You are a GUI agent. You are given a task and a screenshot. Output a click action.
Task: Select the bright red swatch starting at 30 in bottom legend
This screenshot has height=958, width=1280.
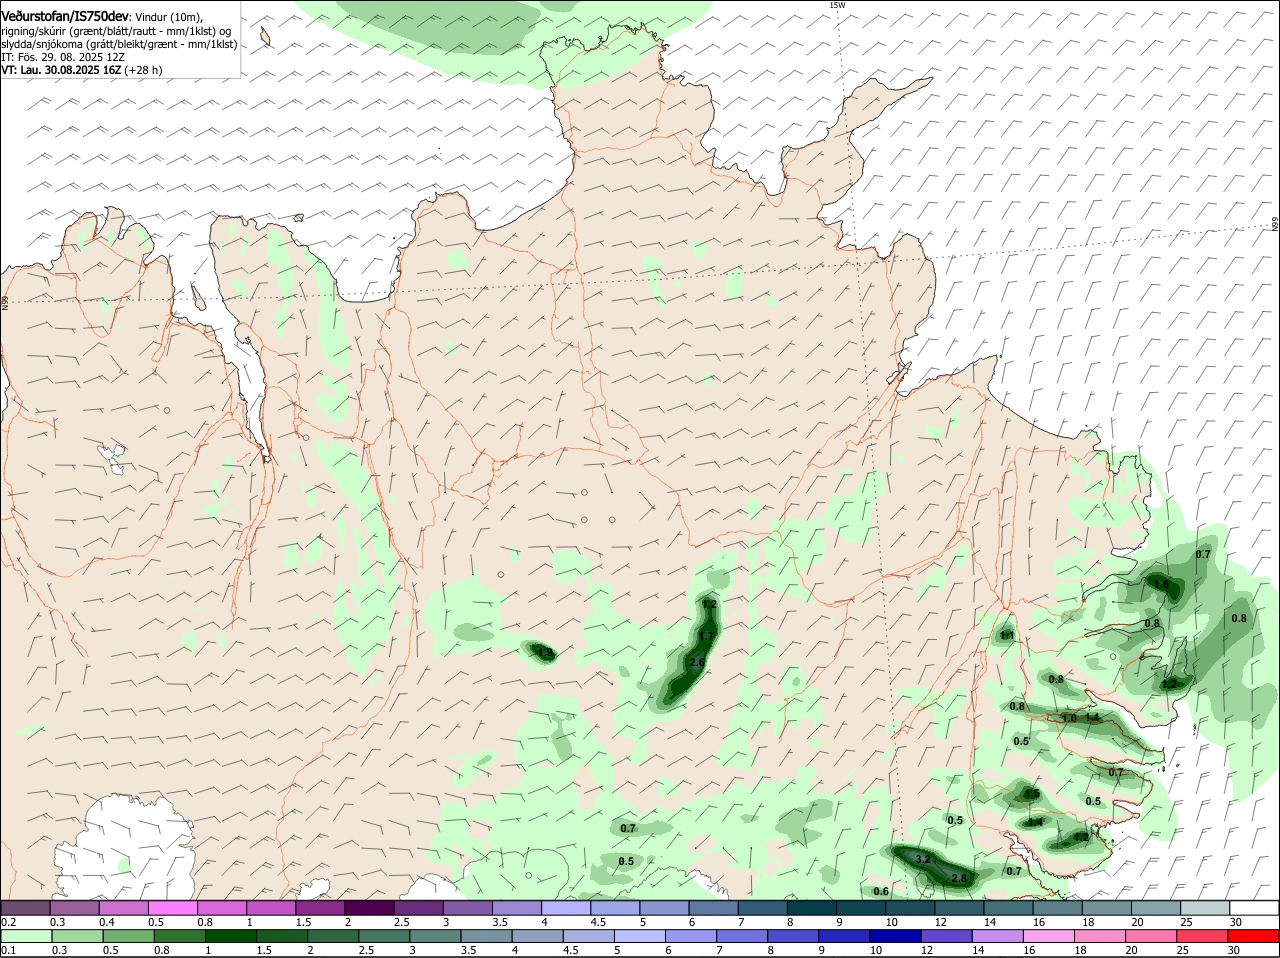tap(1253, 935)
